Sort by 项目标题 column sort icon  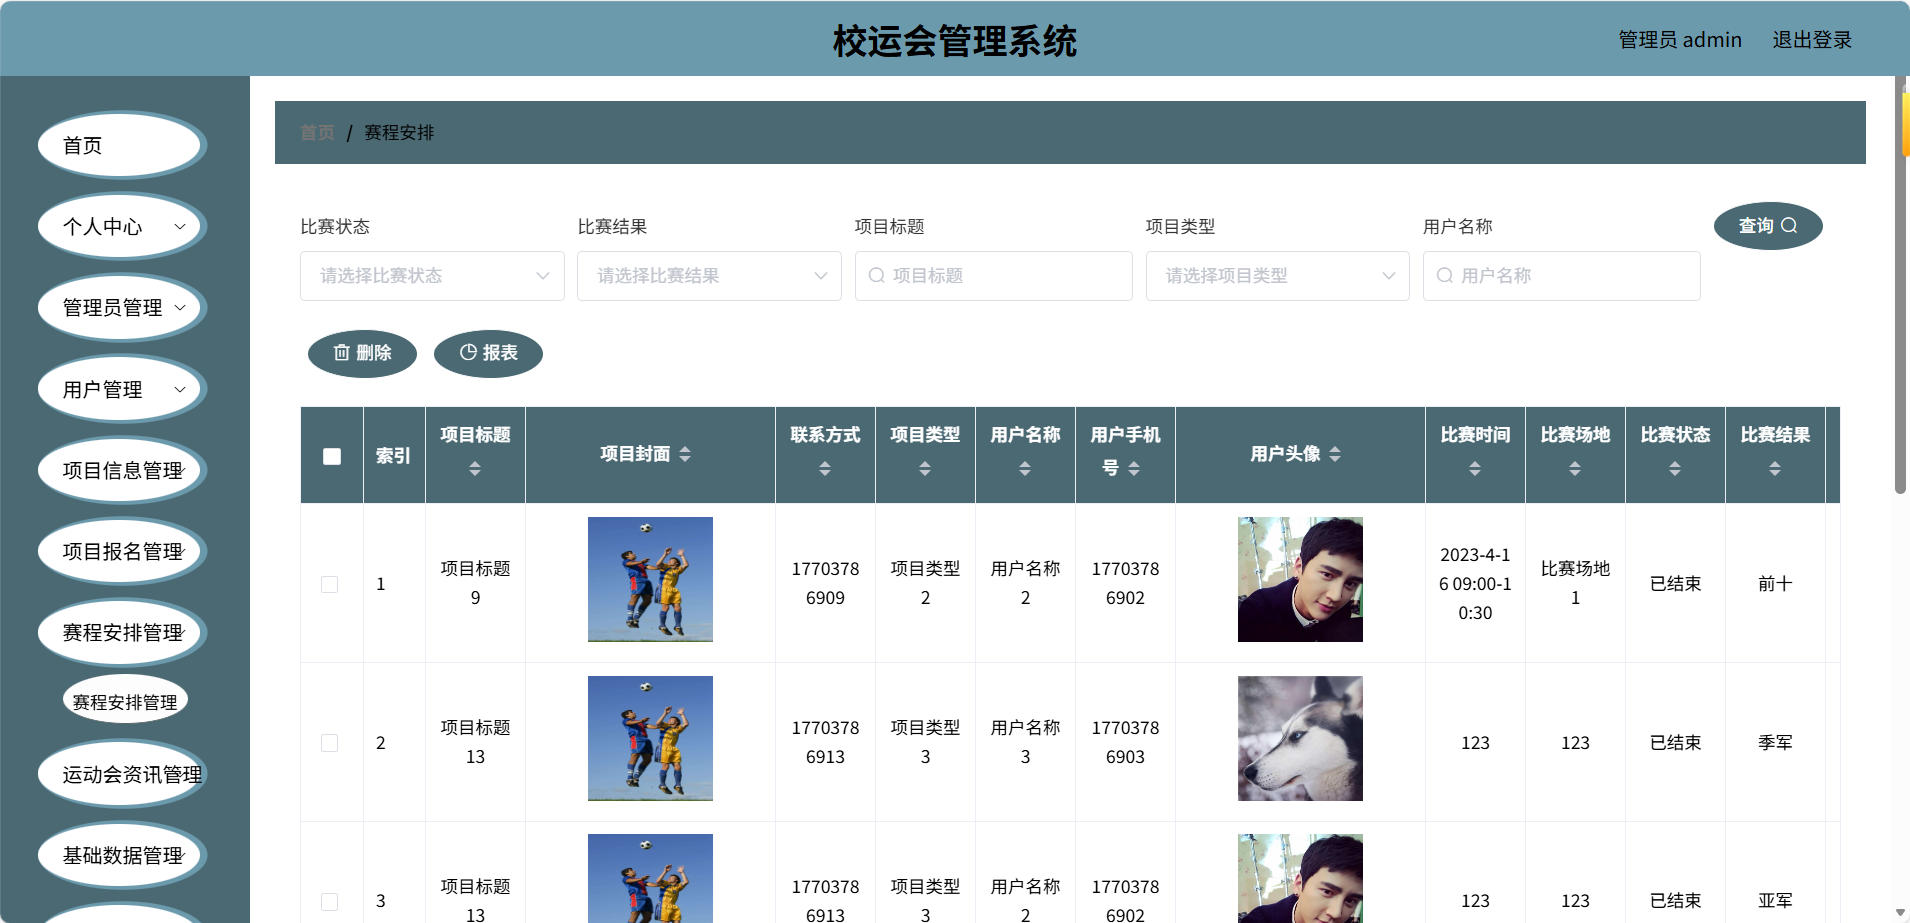[x=475, y=468]
